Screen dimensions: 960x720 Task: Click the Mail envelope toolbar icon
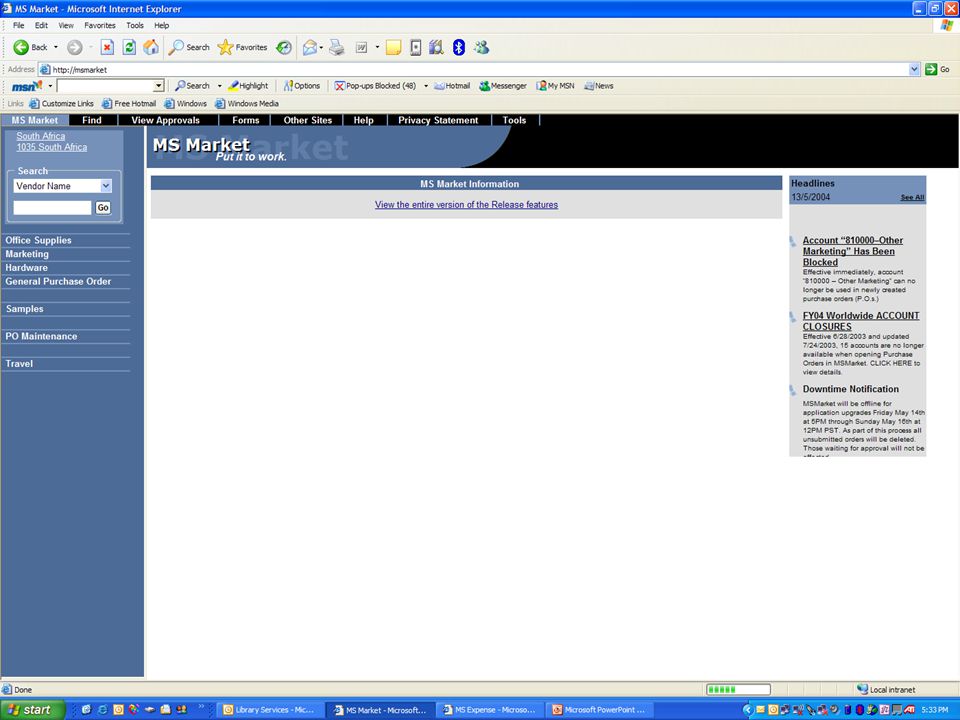pyautogui.click(x=310, y=47)
